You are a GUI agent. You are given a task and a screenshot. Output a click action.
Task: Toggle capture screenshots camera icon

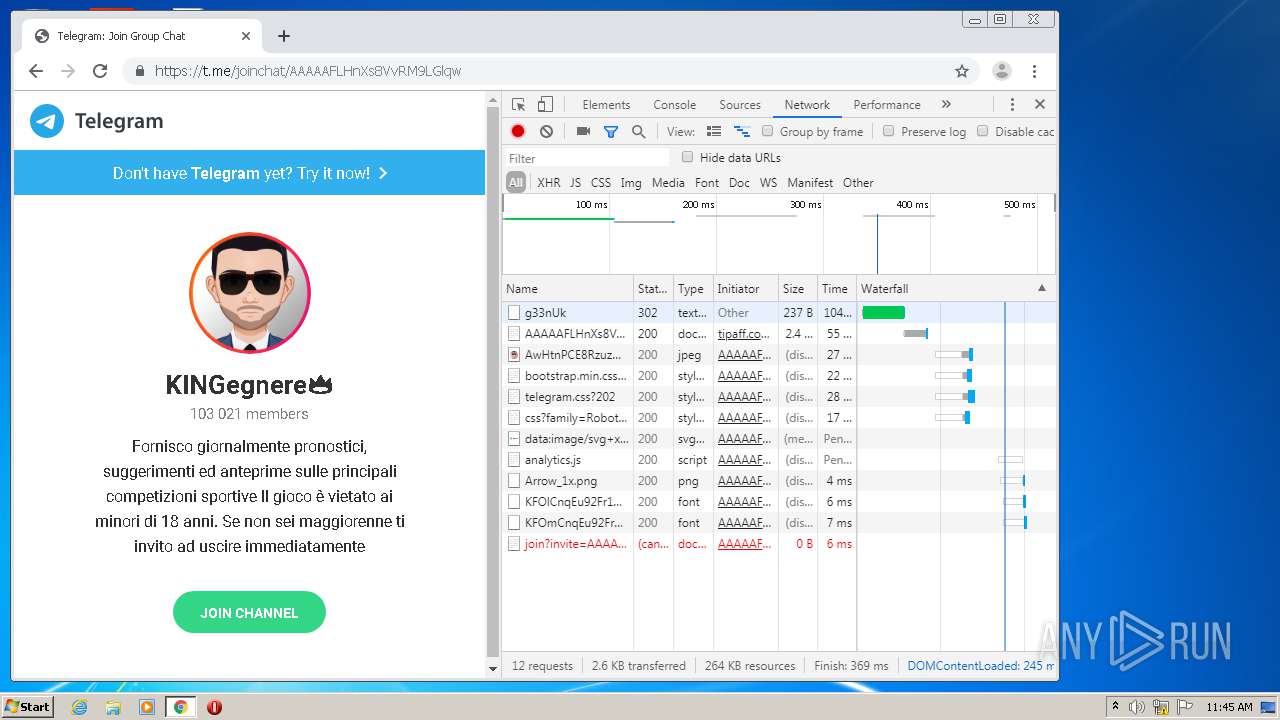pyautogui.click(x=583, y=131)
